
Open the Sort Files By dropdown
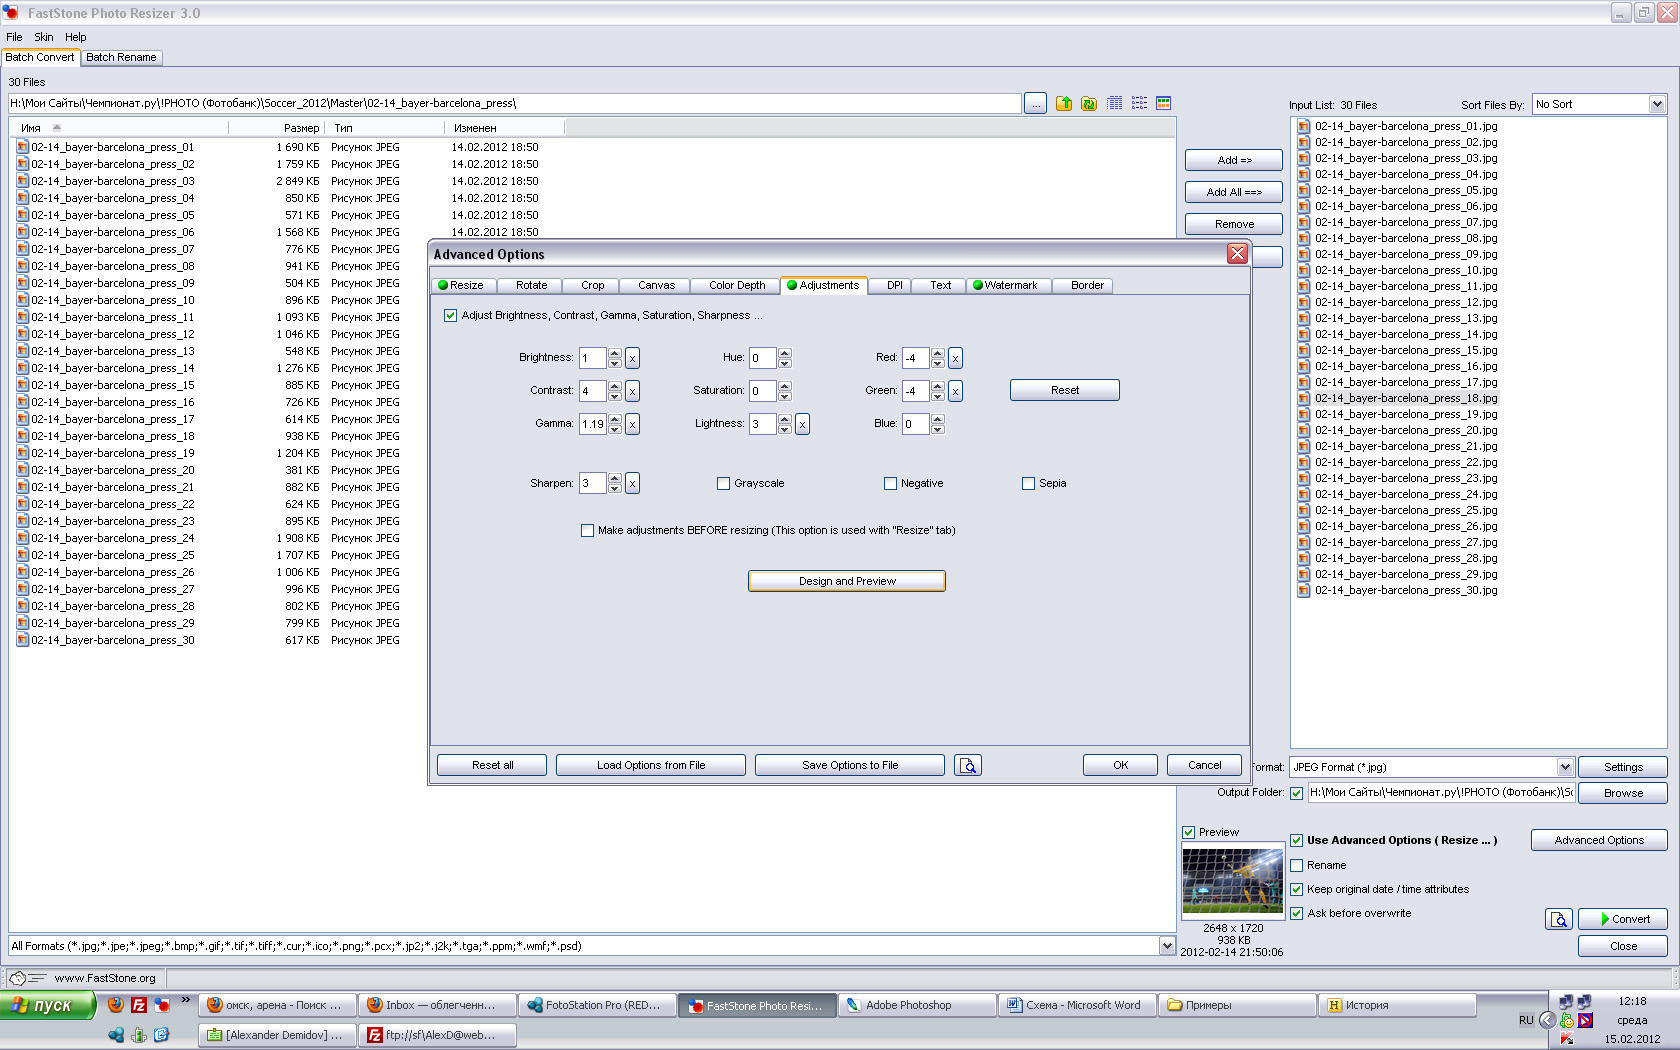(1657, 104)
